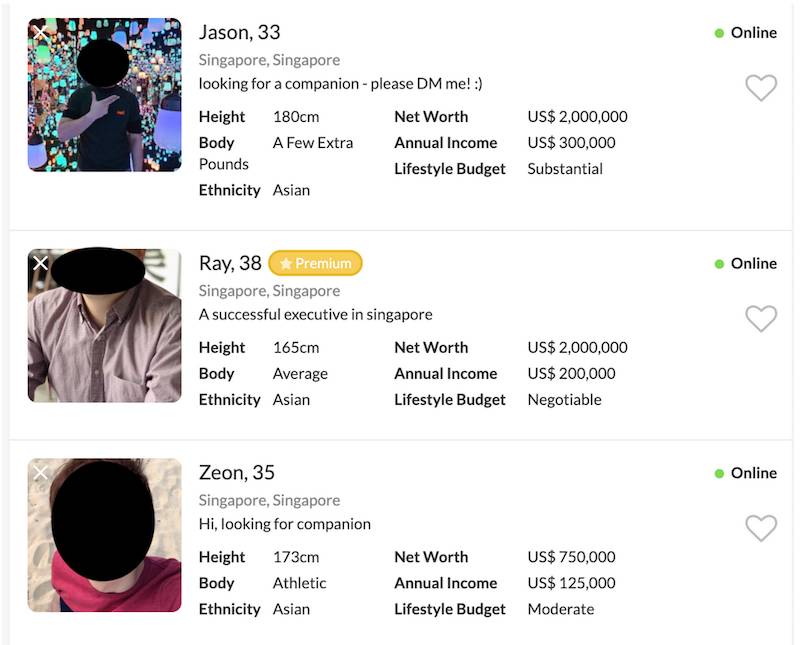Click Zeon's 'Hi, looking for companion' tagline
Image resolution: width=800 pixels, height=645 pixels.
tap(284, 524)
